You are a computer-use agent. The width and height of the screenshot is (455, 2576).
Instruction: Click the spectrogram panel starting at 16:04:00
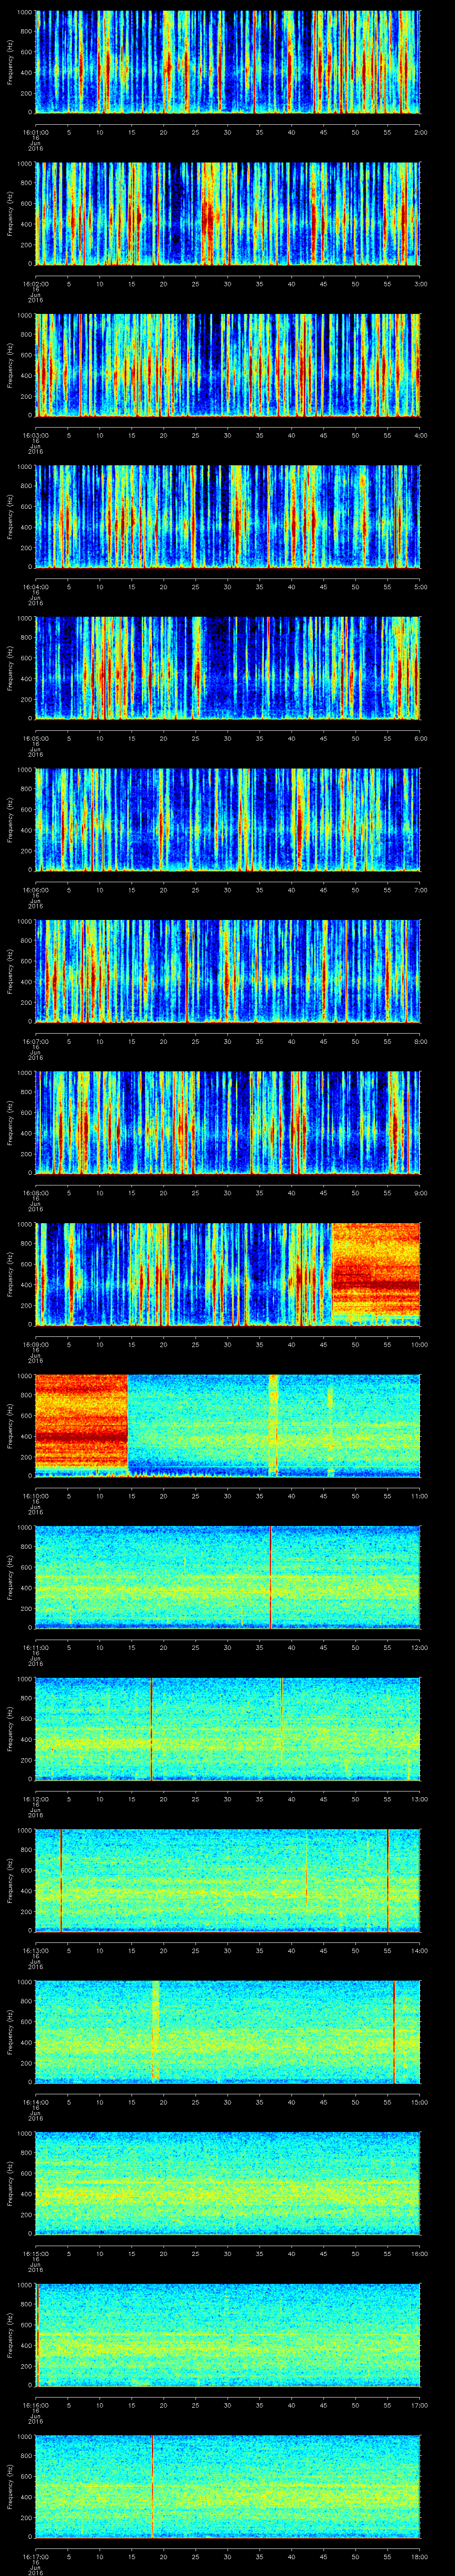227,516
